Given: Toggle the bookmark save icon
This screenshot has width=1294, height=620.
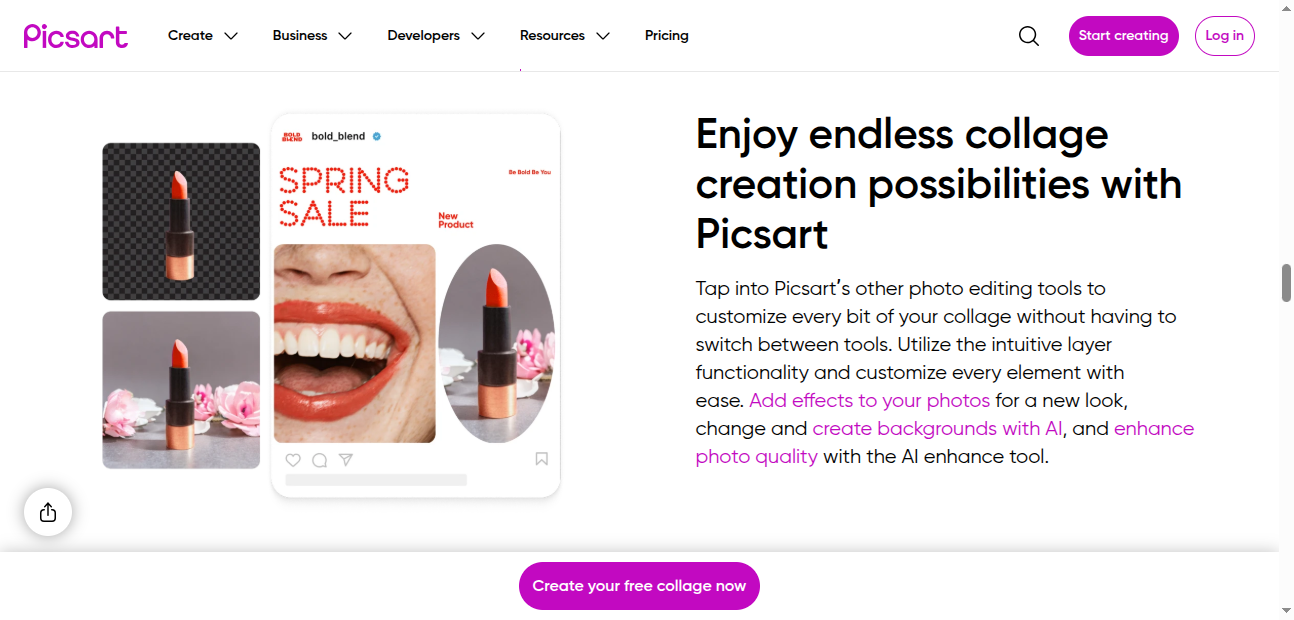Looking at the screenshot, I should click(541, 459).
